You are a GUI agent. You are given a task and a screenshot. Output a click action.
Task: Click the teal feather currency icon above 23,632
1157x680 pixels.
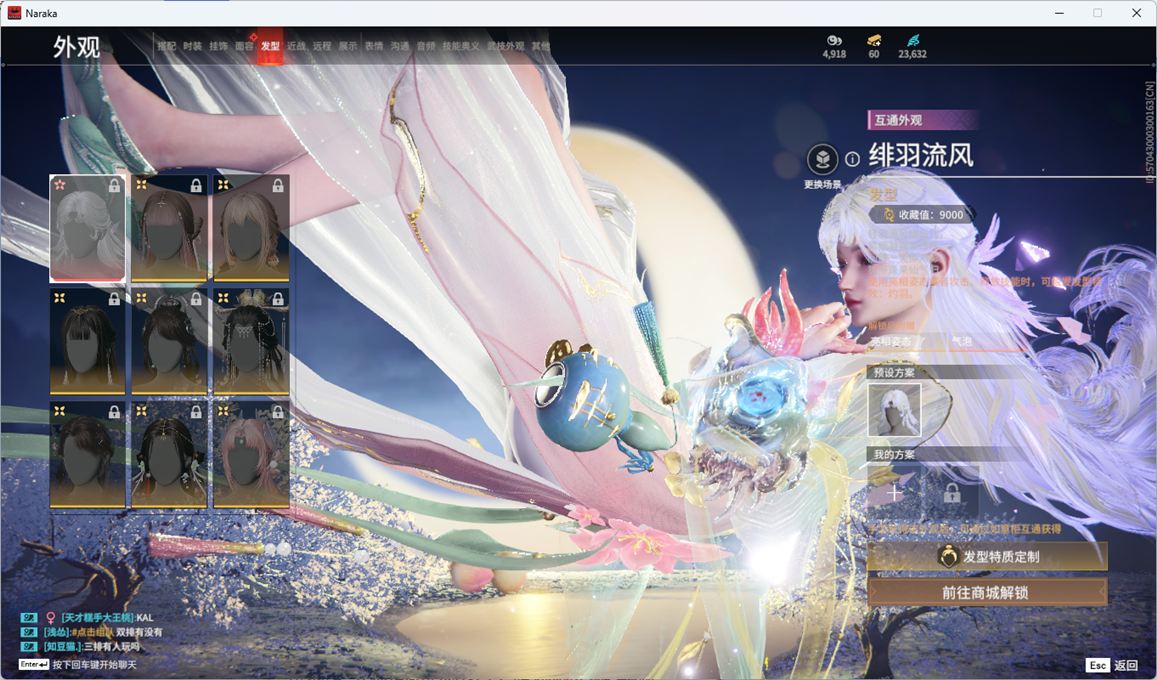(x=913, y=40)
